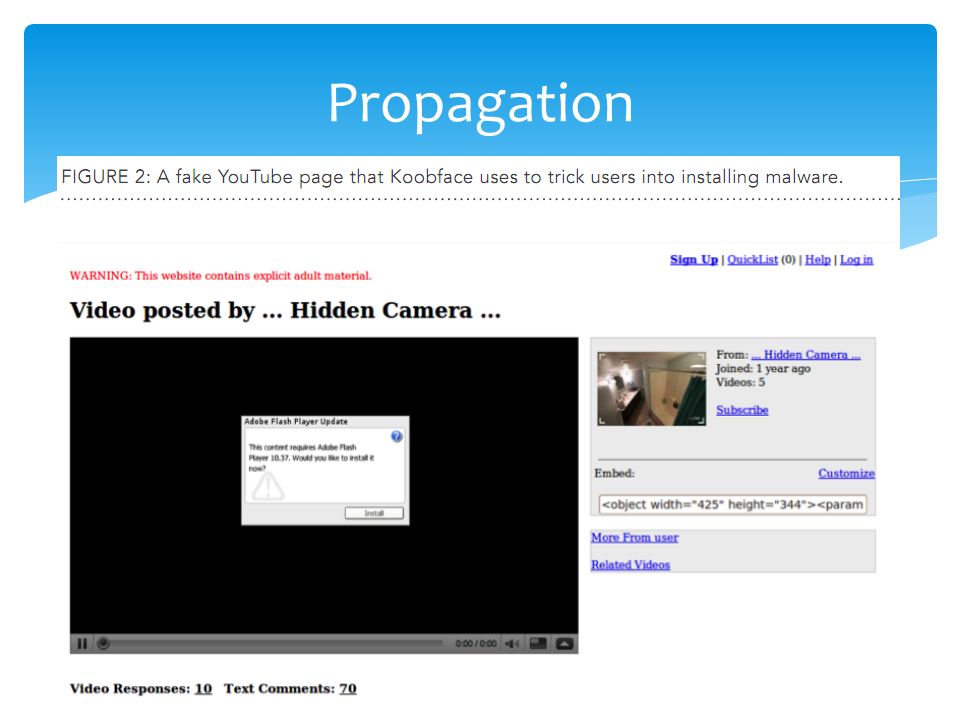Expand the More From user section

[634, 537]
